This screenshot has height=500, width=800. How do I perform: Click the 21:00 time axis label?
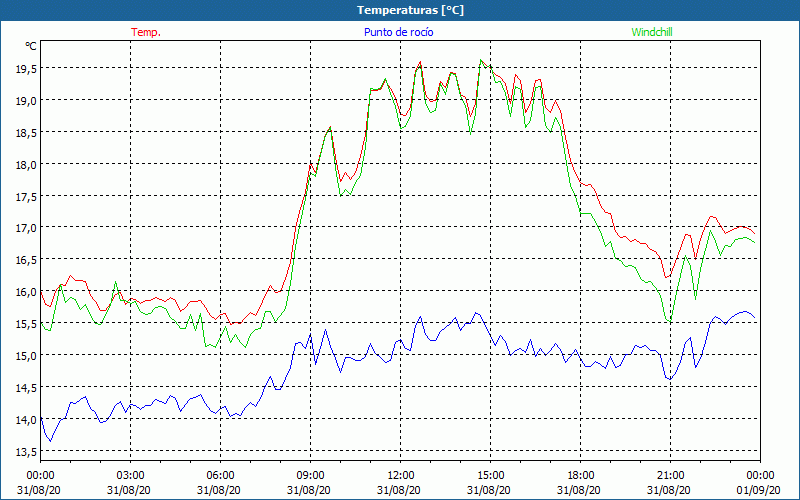pyautogui.click(x=670, y=476)
